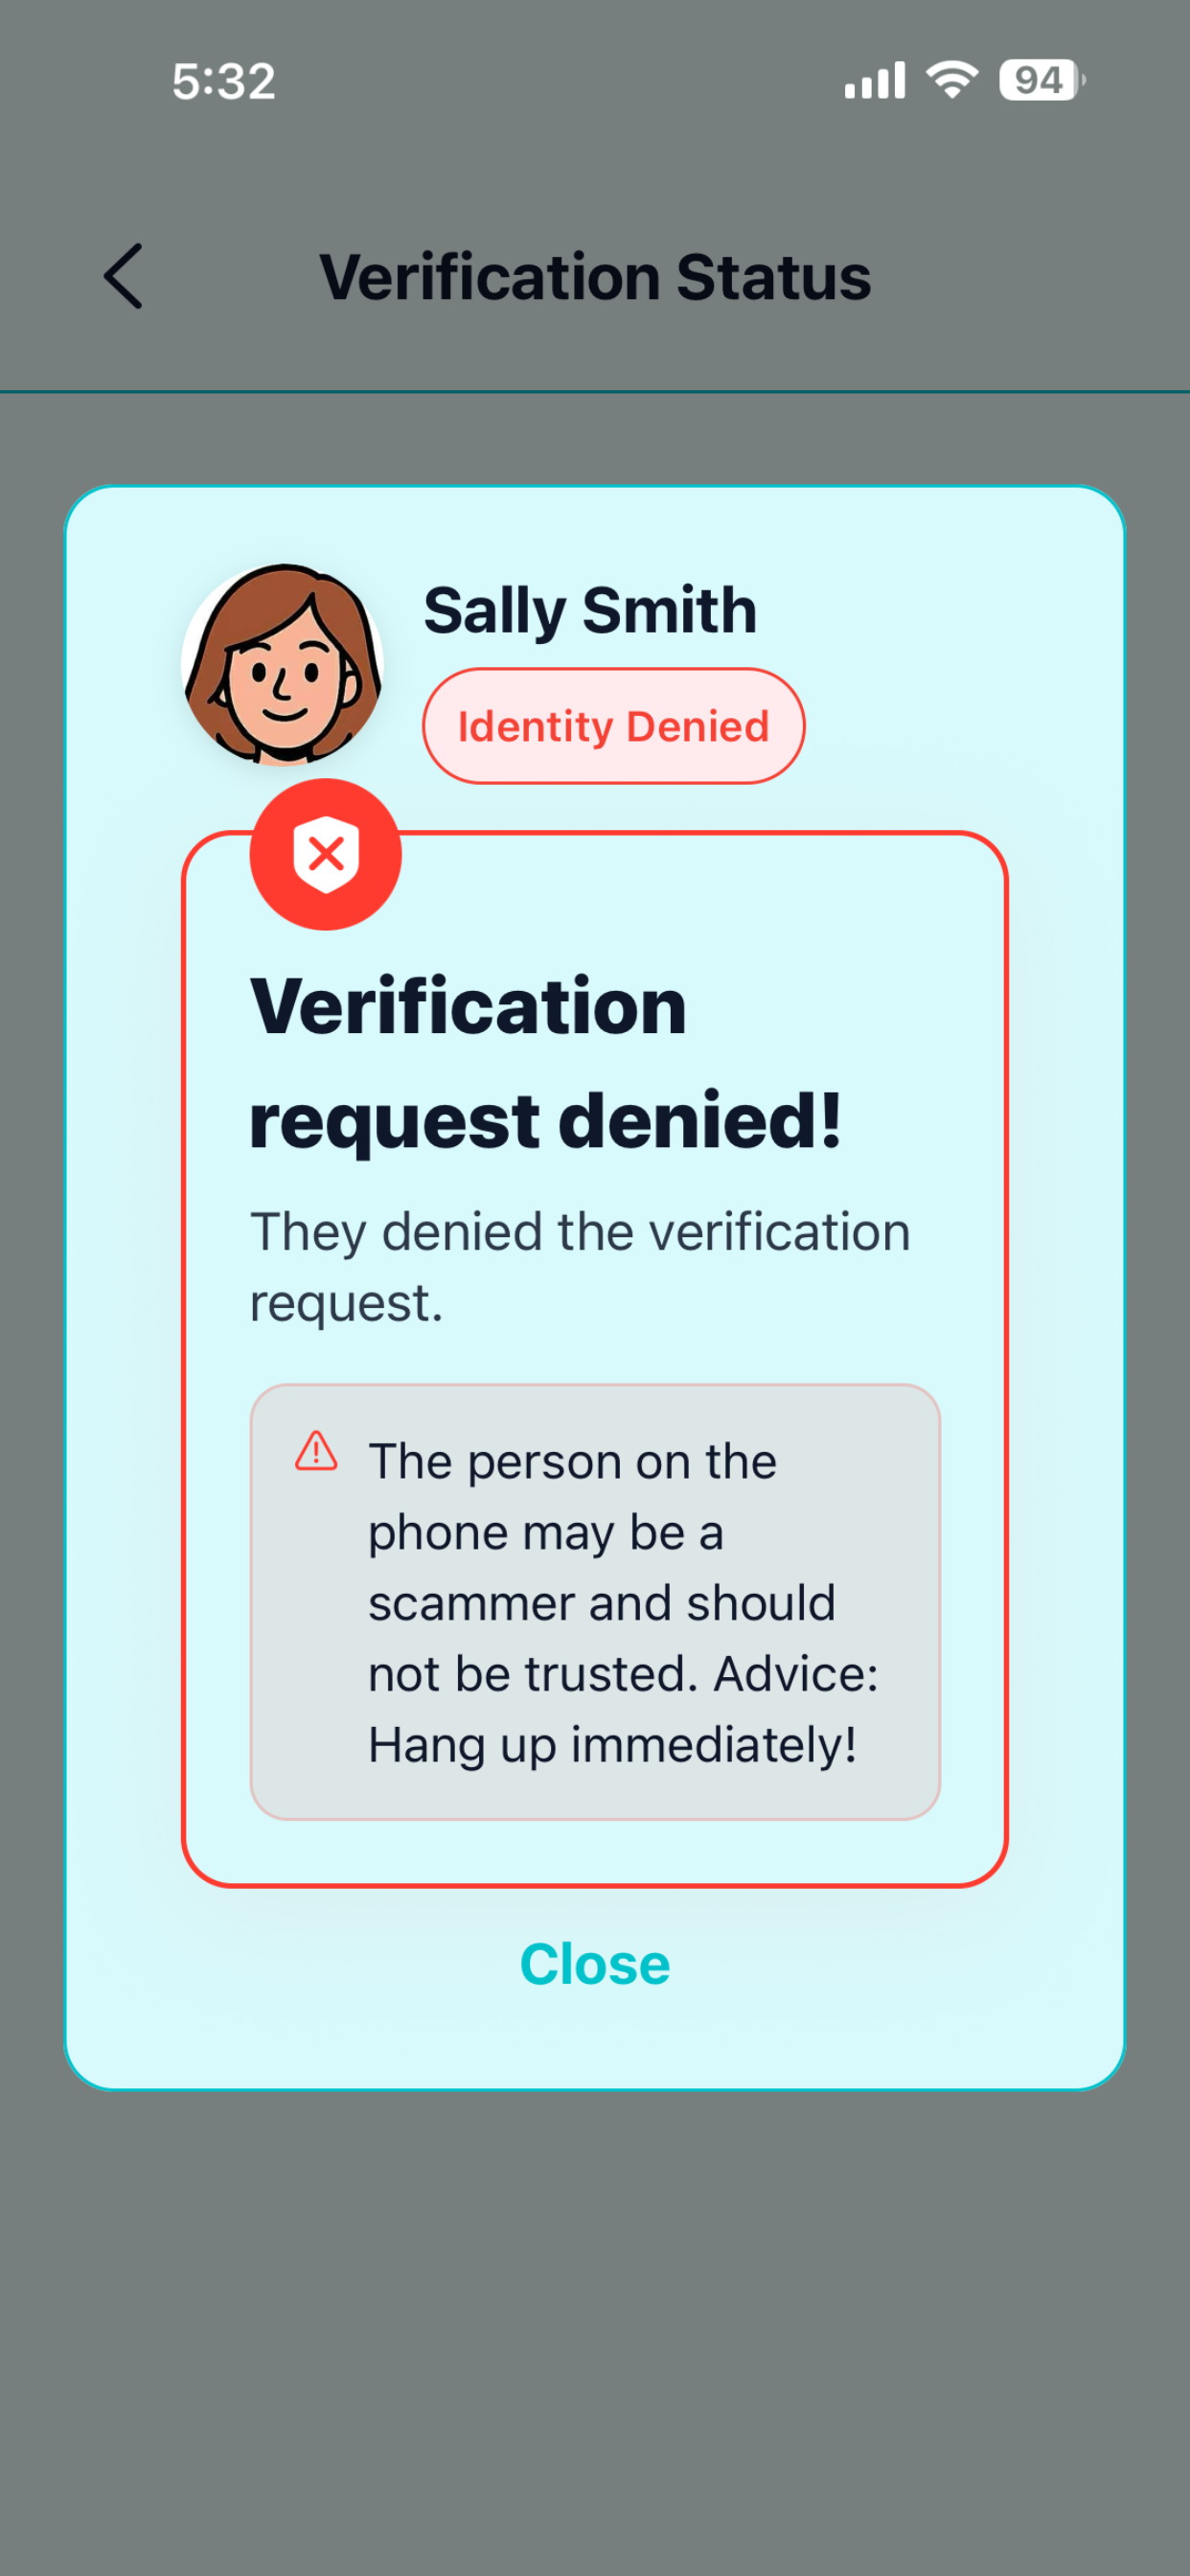Tap the scammer warning message box
Image resolution: width=1190 pixels, height=2576 pixels.
(595, 1602)
